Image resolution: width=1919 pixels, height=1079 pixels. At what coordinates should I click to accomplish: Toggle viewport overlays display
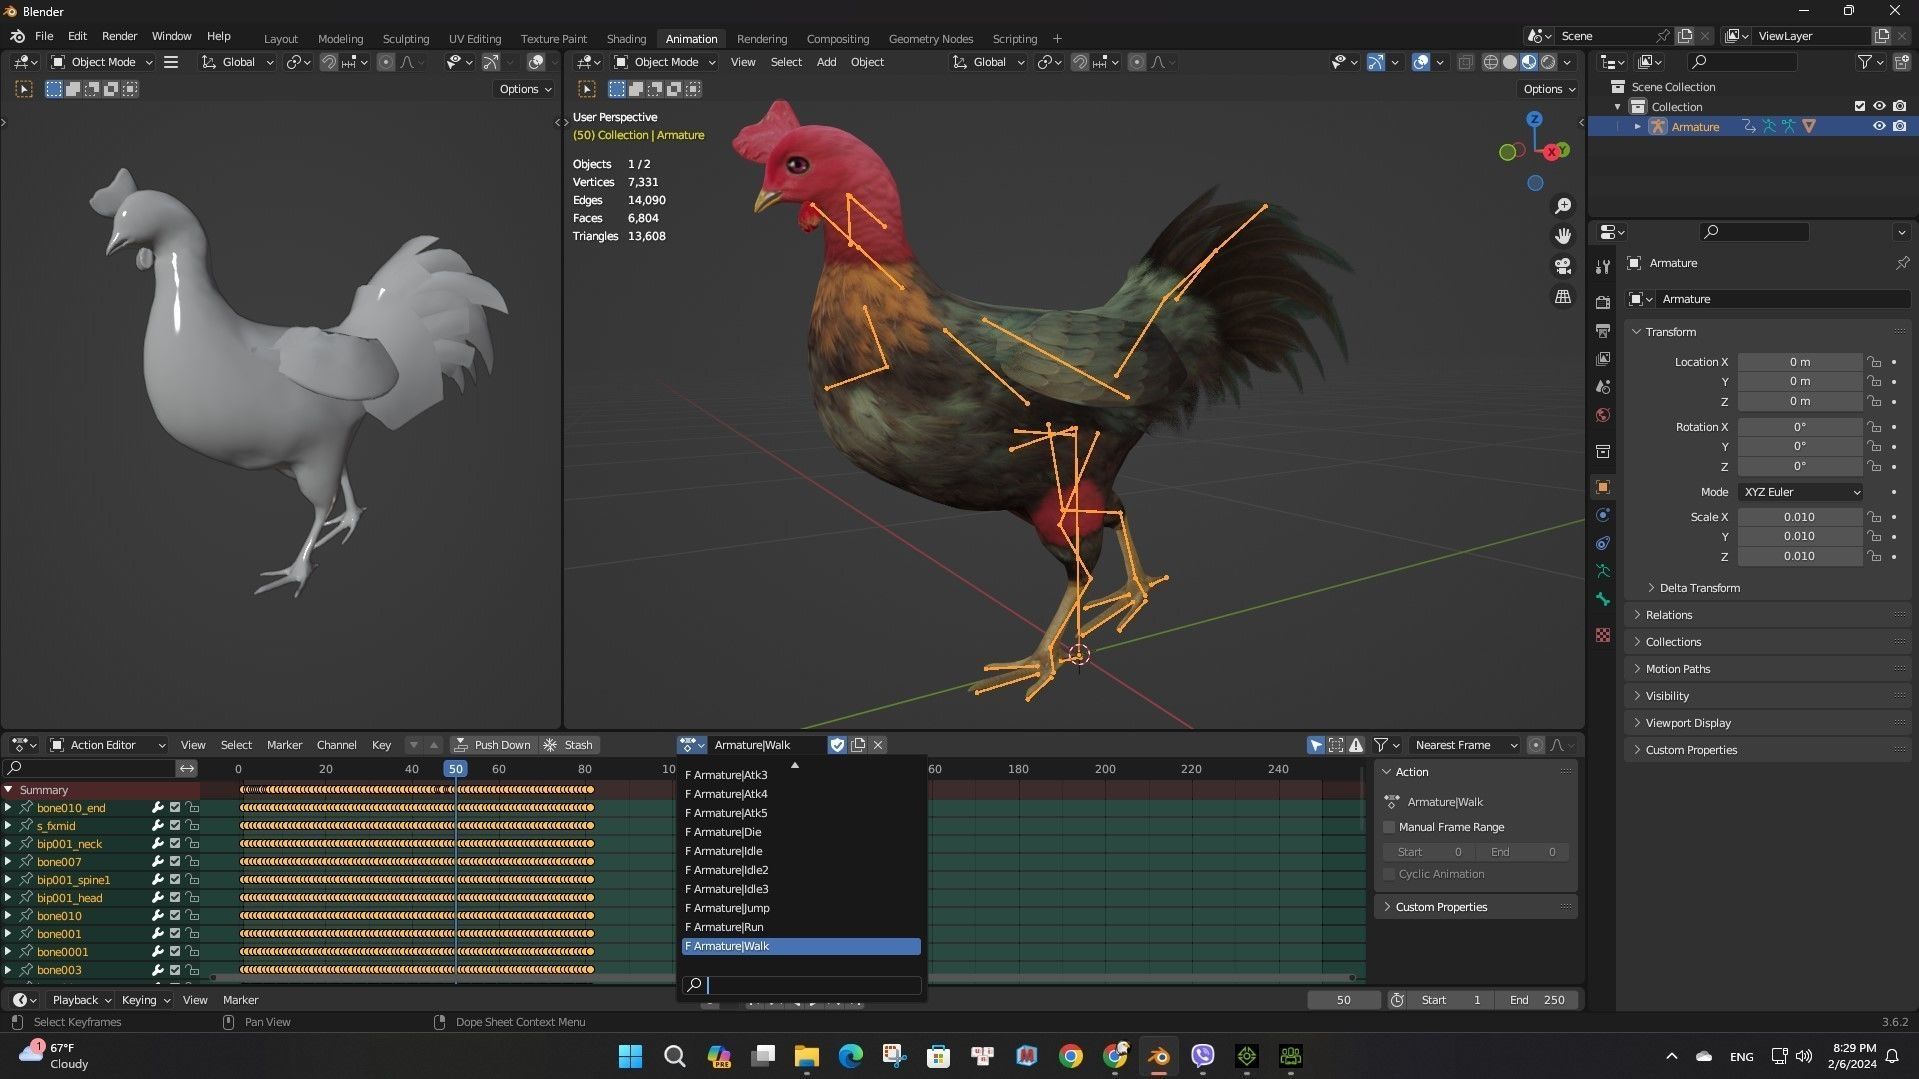tap(1421, 62)
